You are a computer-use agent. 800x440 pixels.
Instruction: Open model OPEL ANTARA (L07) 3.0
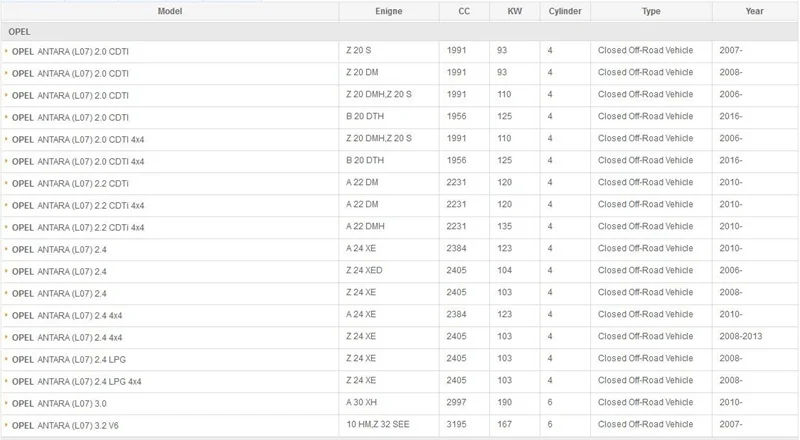[x=59, y=404]
